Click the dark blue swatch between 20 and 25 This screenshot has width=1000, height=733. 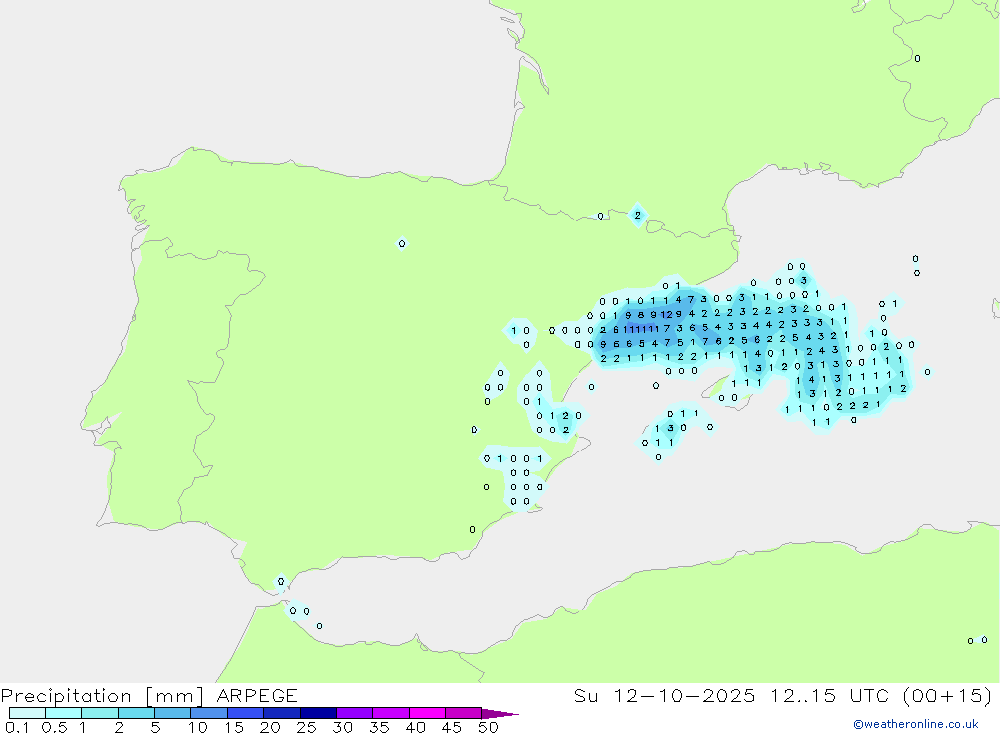click(x=281, y=713)
